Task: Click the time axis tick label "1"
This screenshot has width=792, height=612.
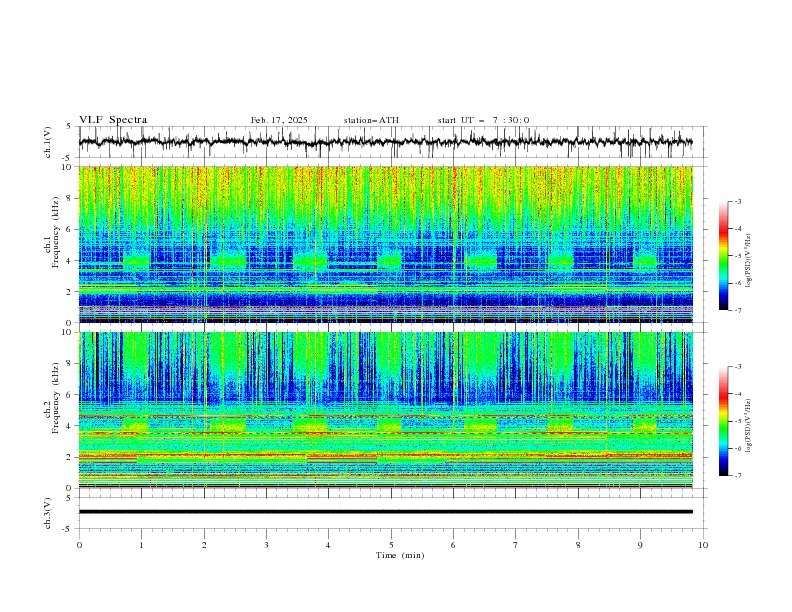Action: [x=141, y=545]
